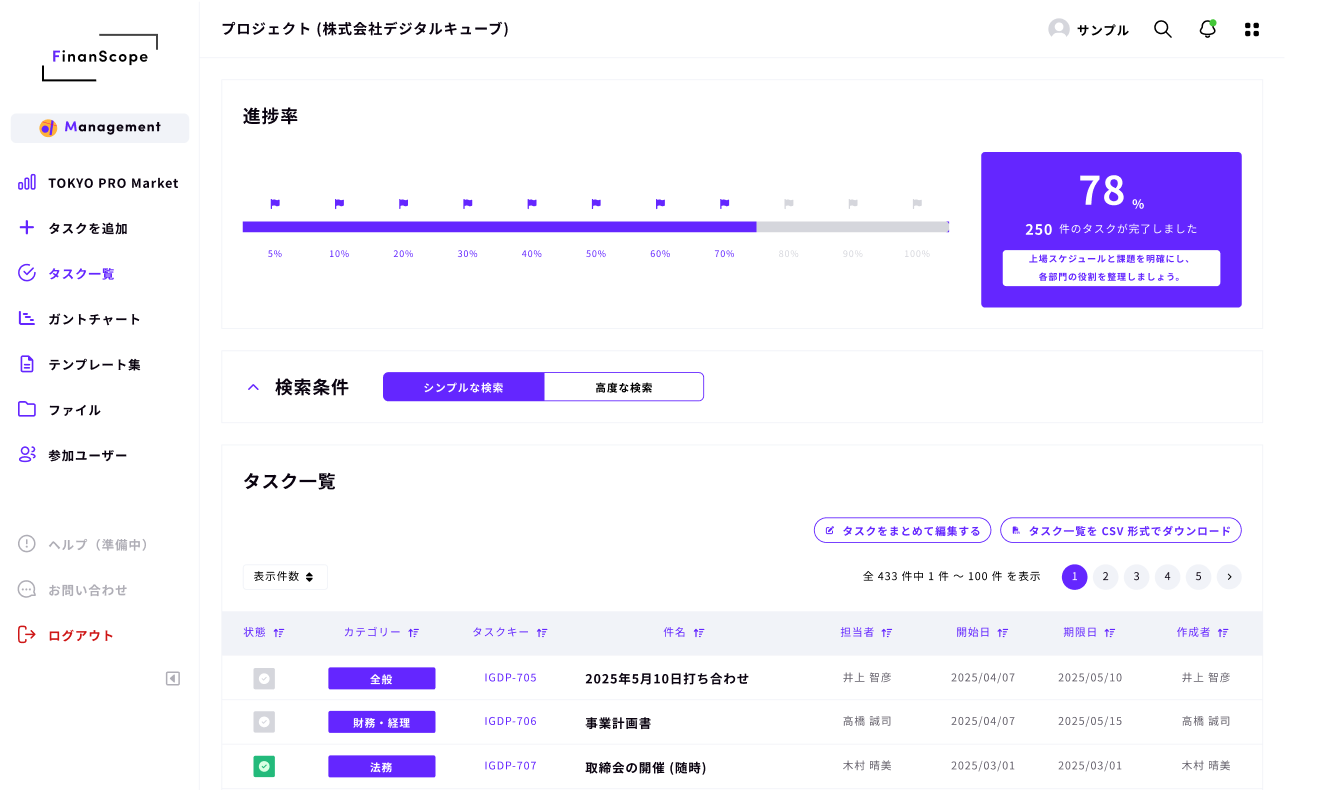Open the 表示件数 dropdown
Screen dimensions: 1320x790
[285, 577]
